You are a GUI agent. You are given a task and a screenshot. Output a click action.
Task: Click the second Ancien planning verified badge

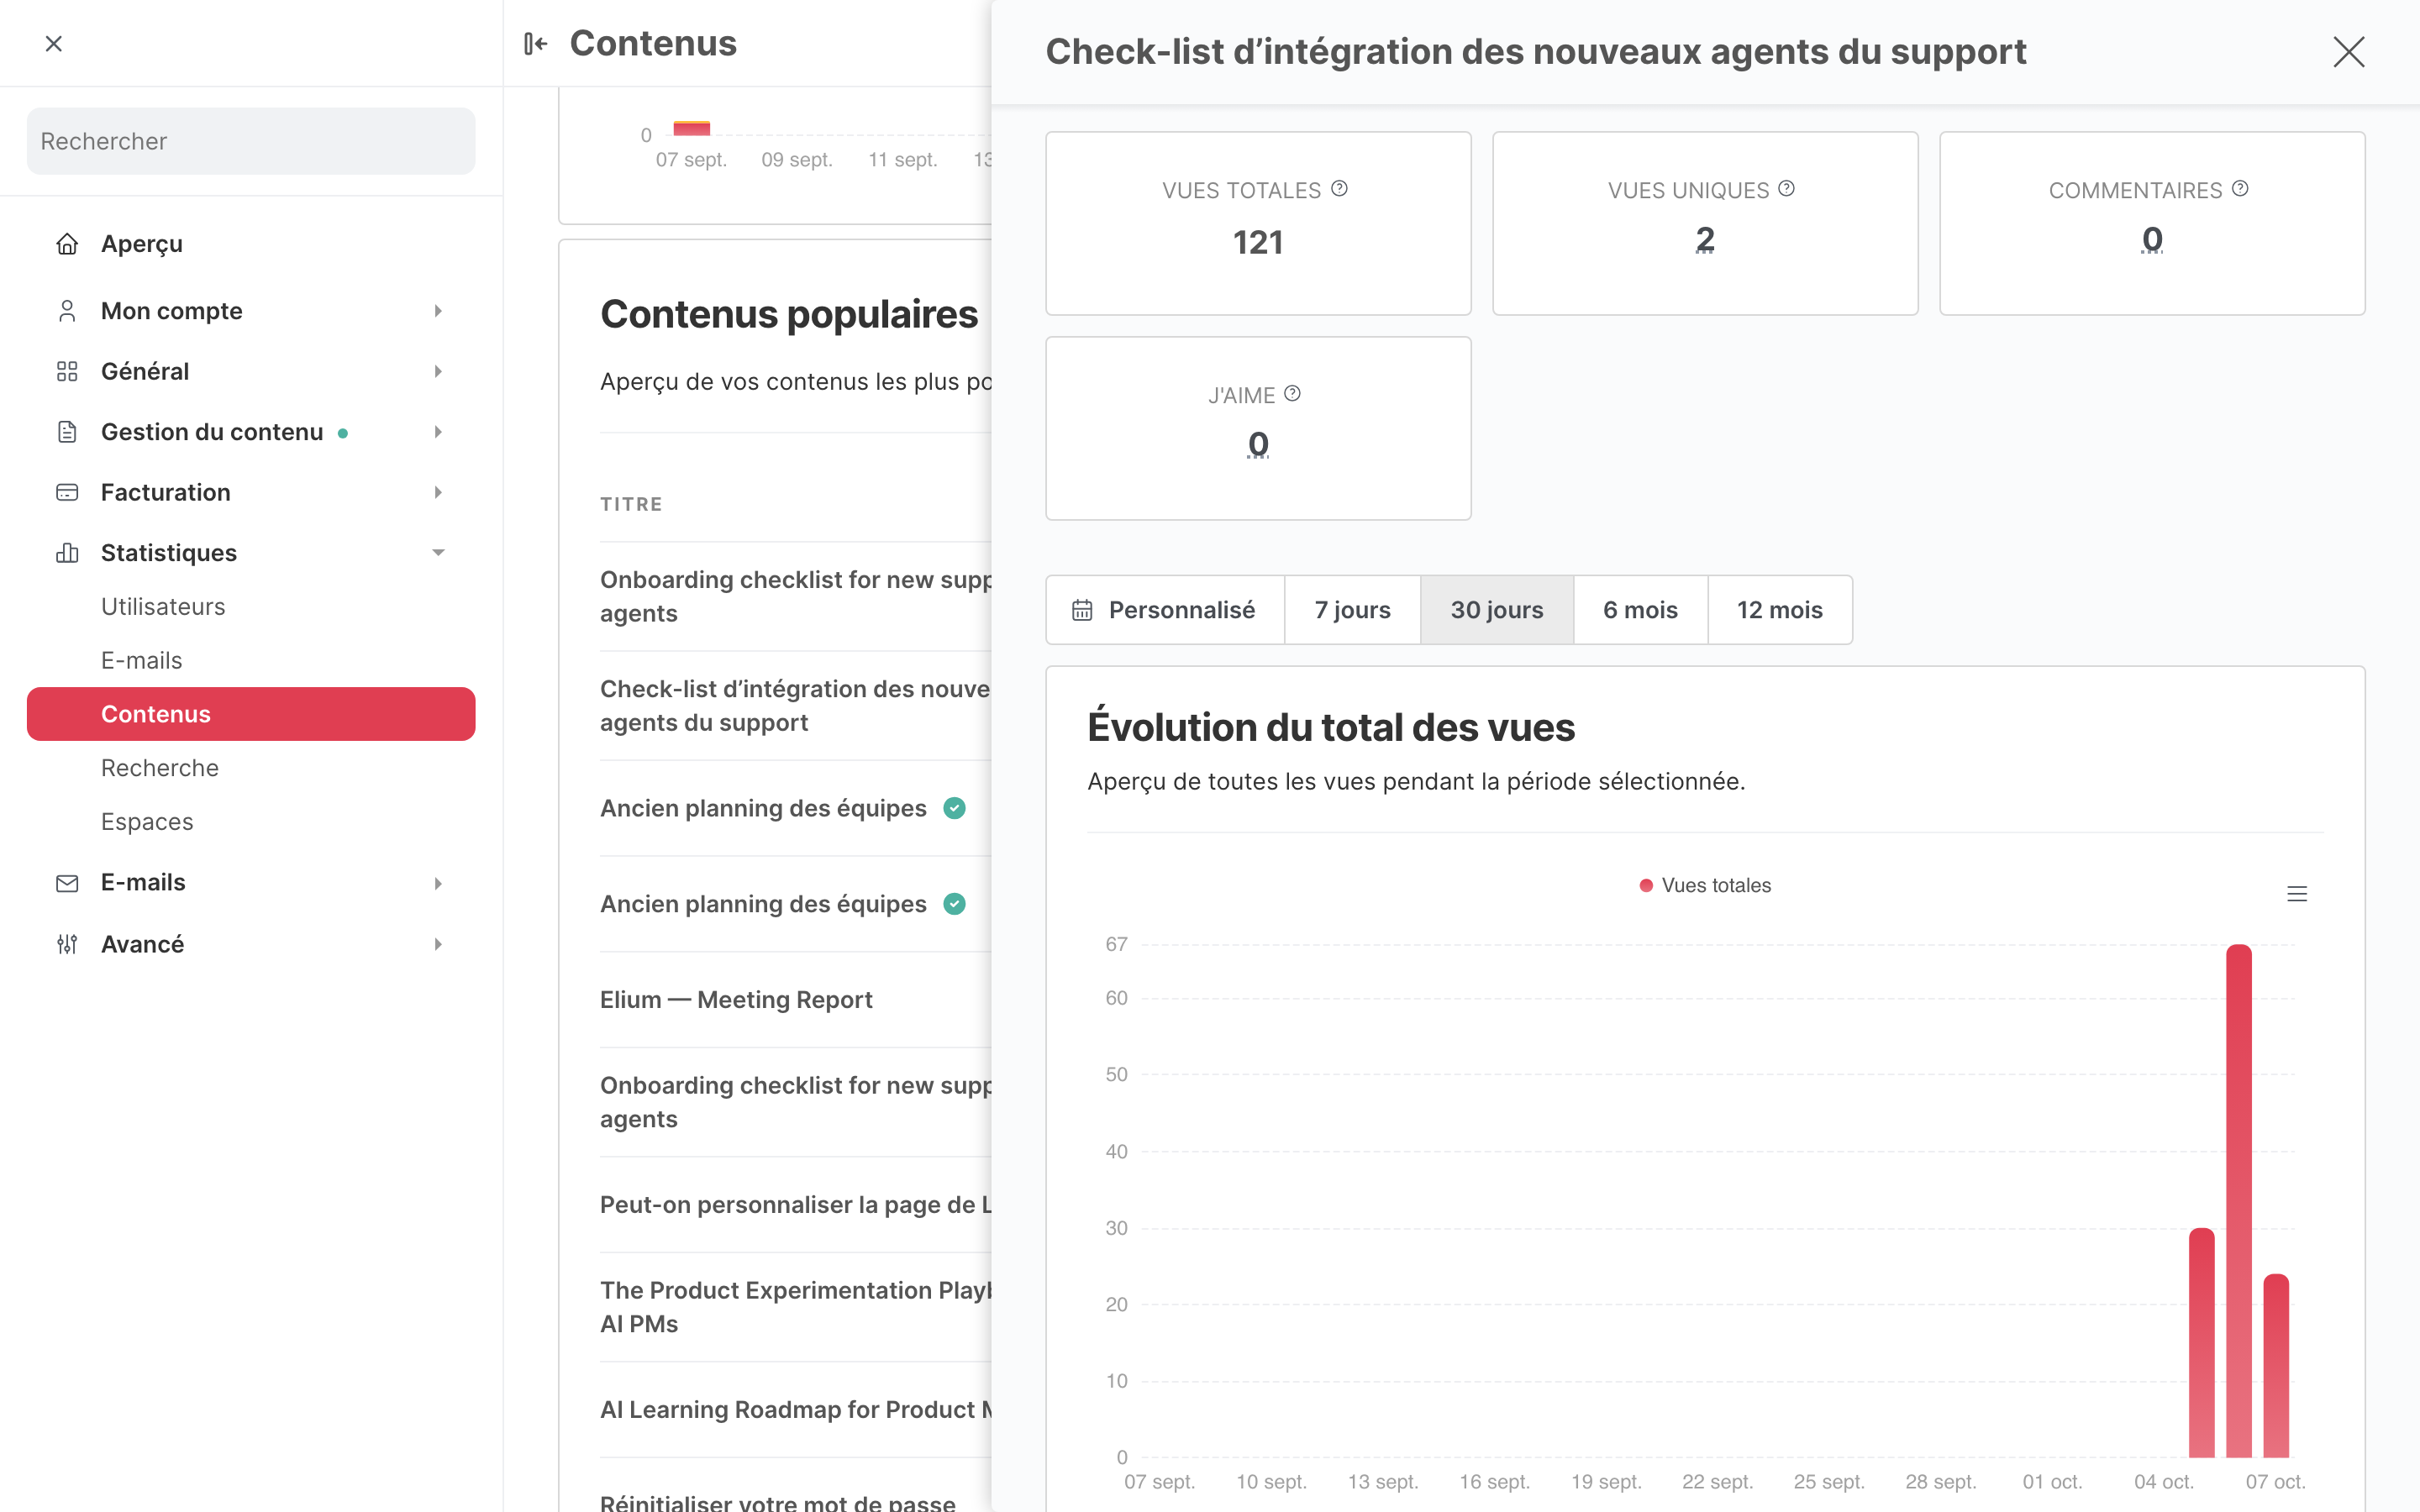[x=955, y=904]
